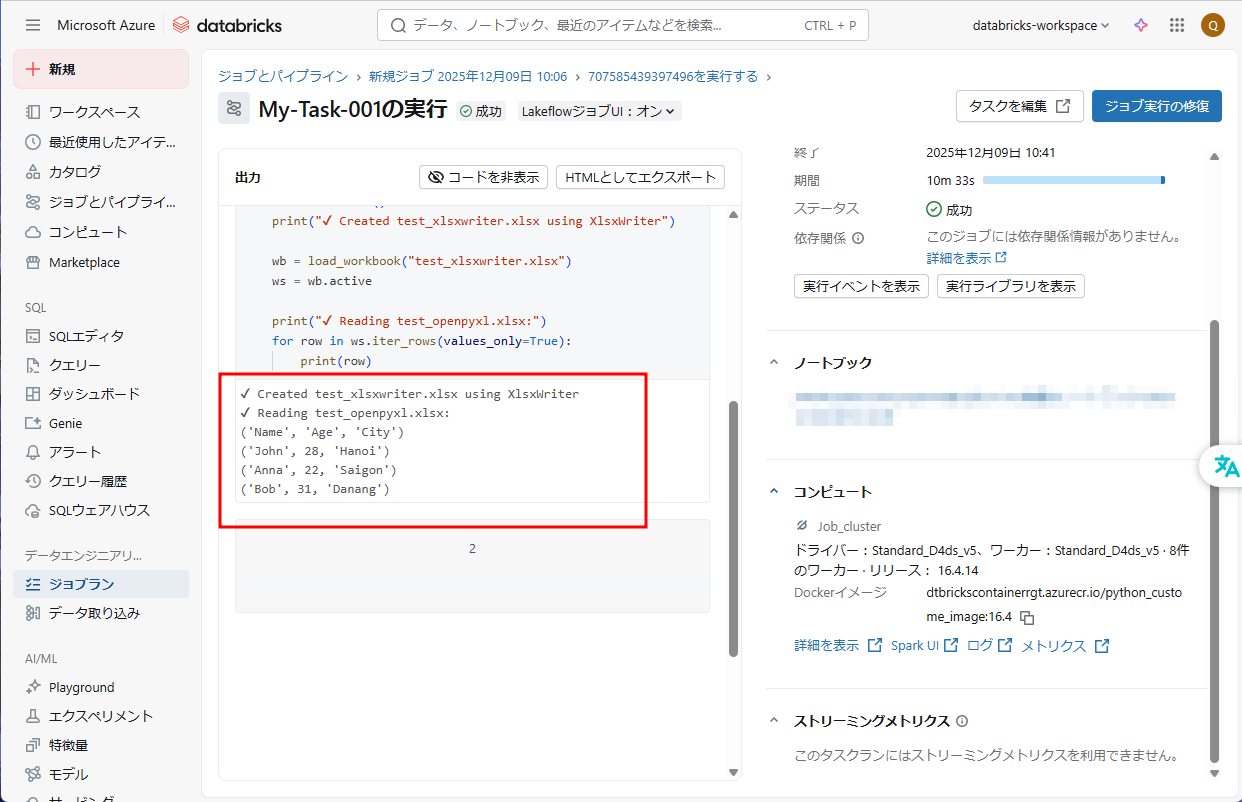The width and height of the screenshot is (1242, 802).
Task: Click the job task icon beside title
Action: click(234, 109)
